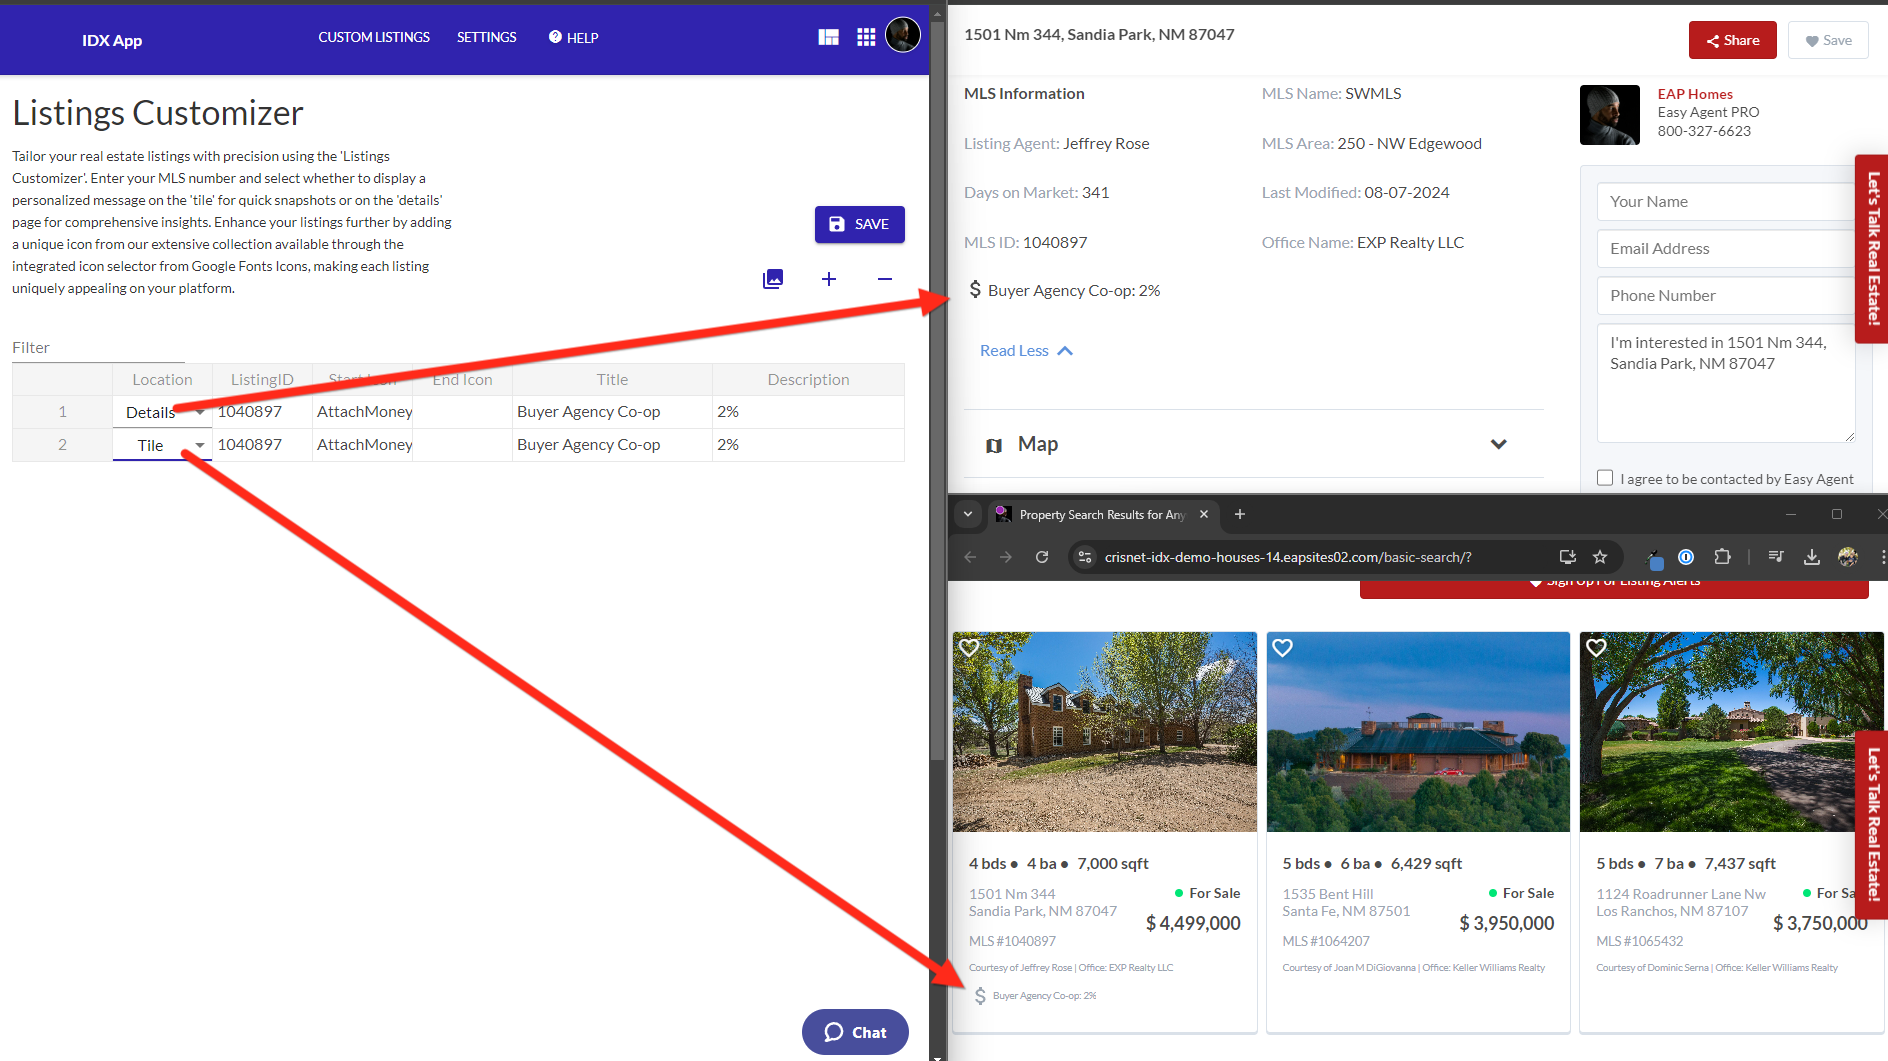Screen dimensions: 1888x1061
Task: Favorite the 1501 Nm 344 listing heart
Action: coord(969,648)
